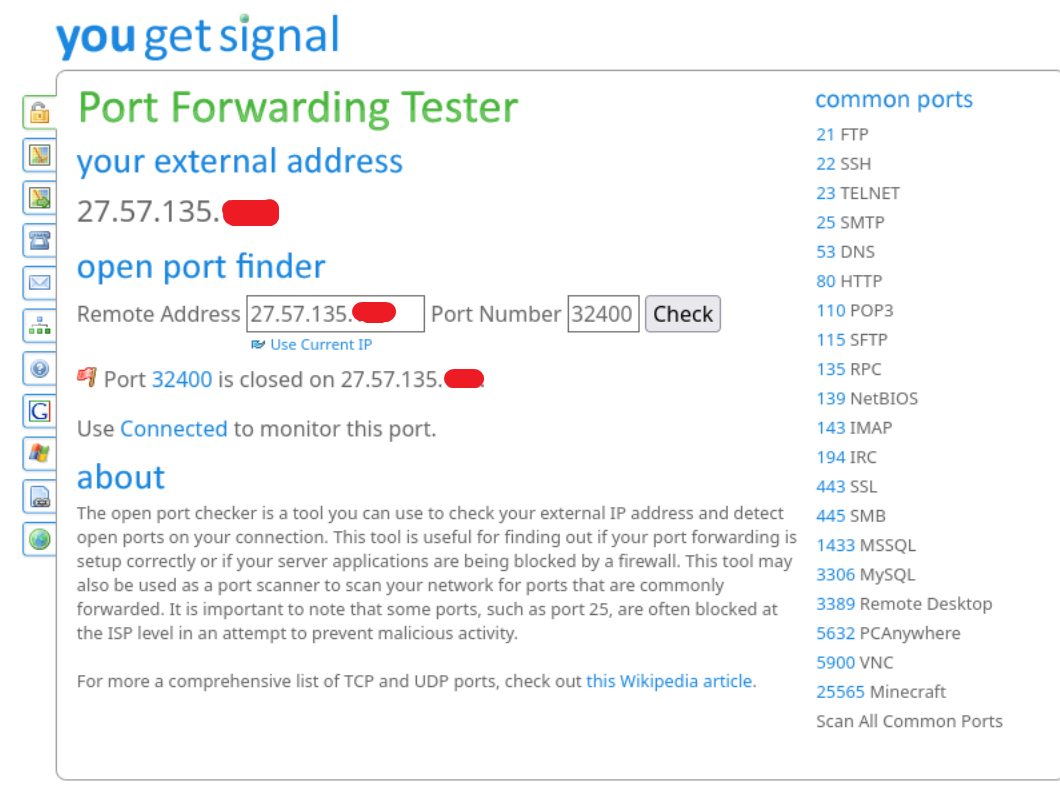Click the document with chain link icon

click(39, 496)
